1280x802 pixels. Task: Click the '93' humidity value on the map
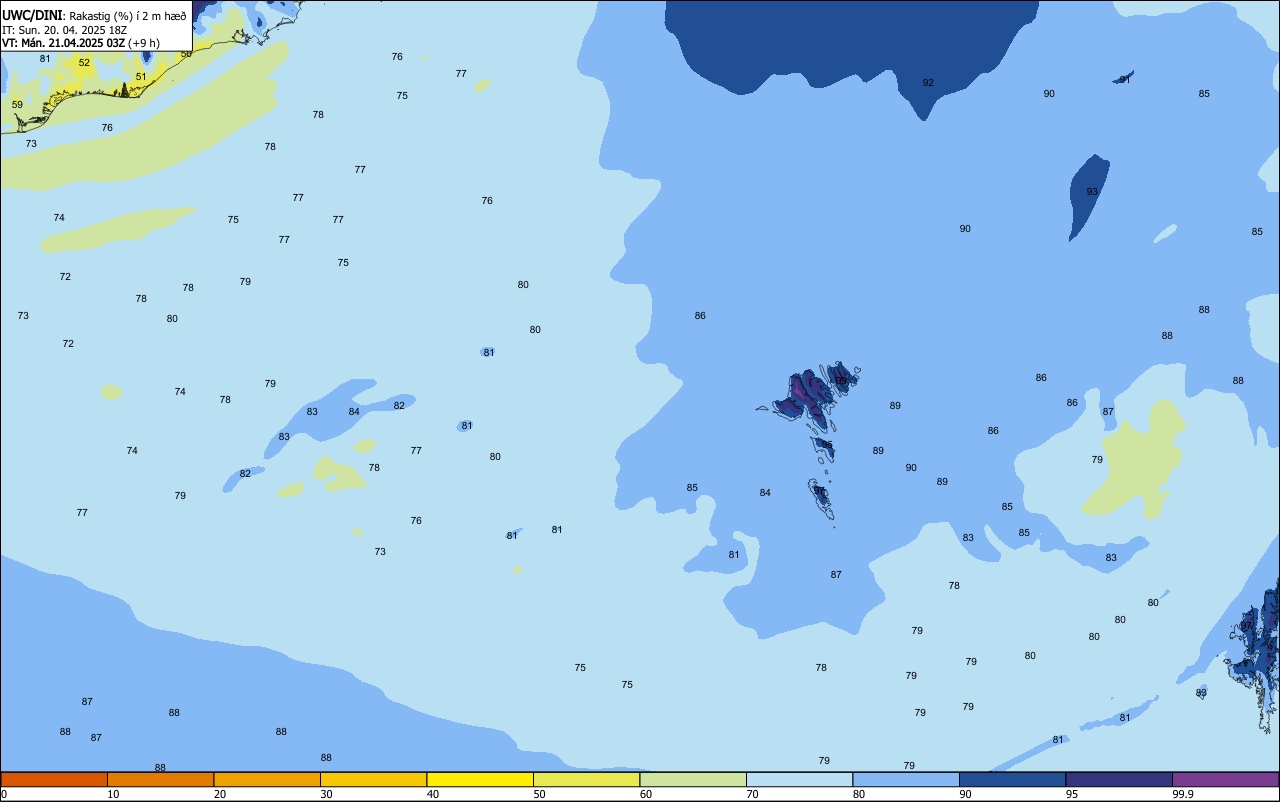point(1092,192)
